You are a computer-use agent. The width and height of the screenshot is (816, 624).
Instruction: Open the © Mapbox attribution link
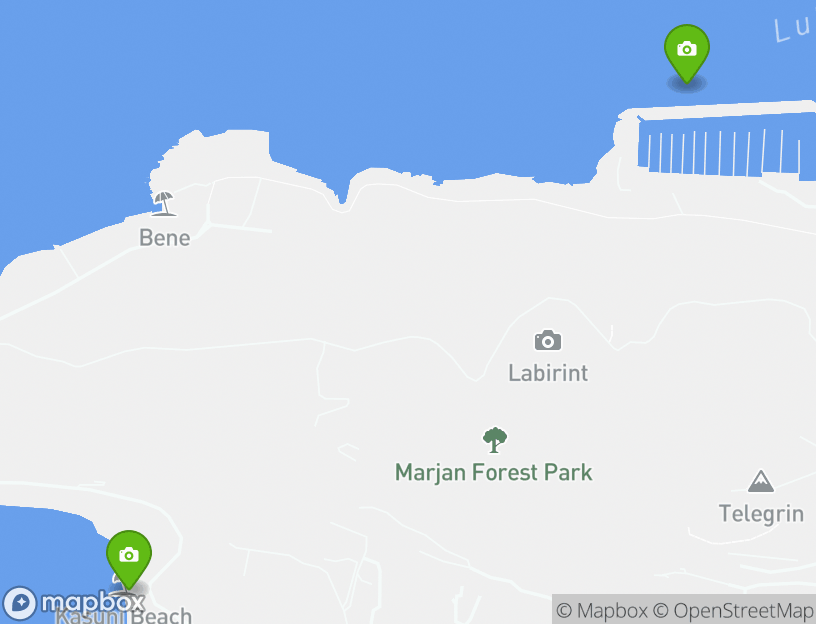pos(602,610)
